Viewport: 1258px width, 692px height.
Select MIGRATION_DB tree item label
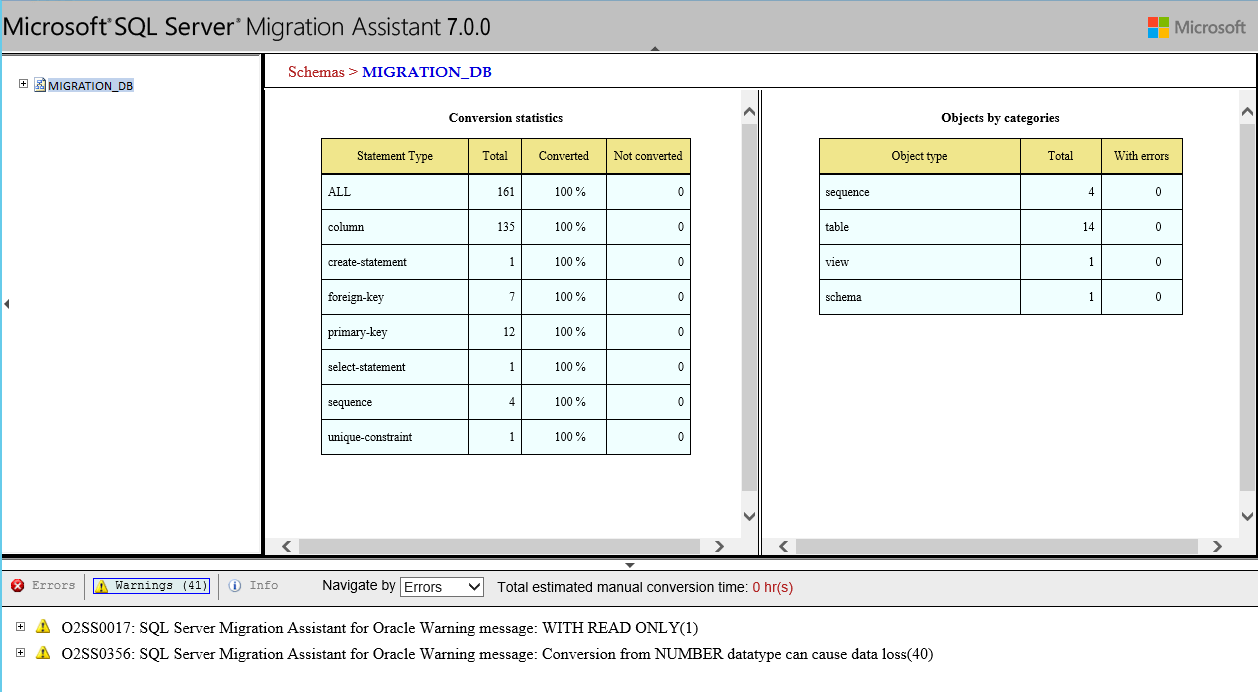click(90, 86)
